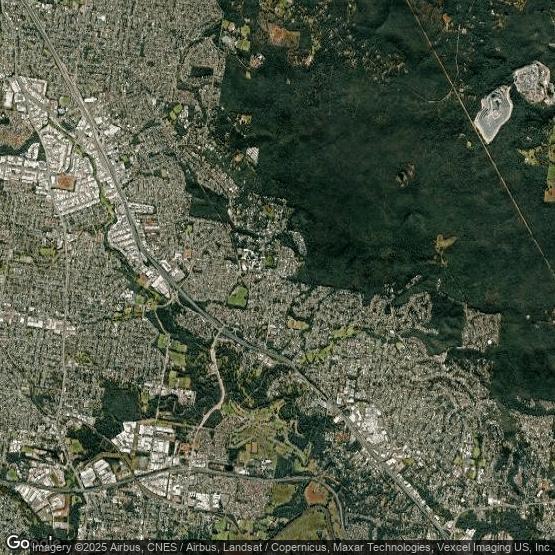Viewport: 555px width, 555px height.
Task: Click the small bare clearing inside forest
Action: (406, 174)
